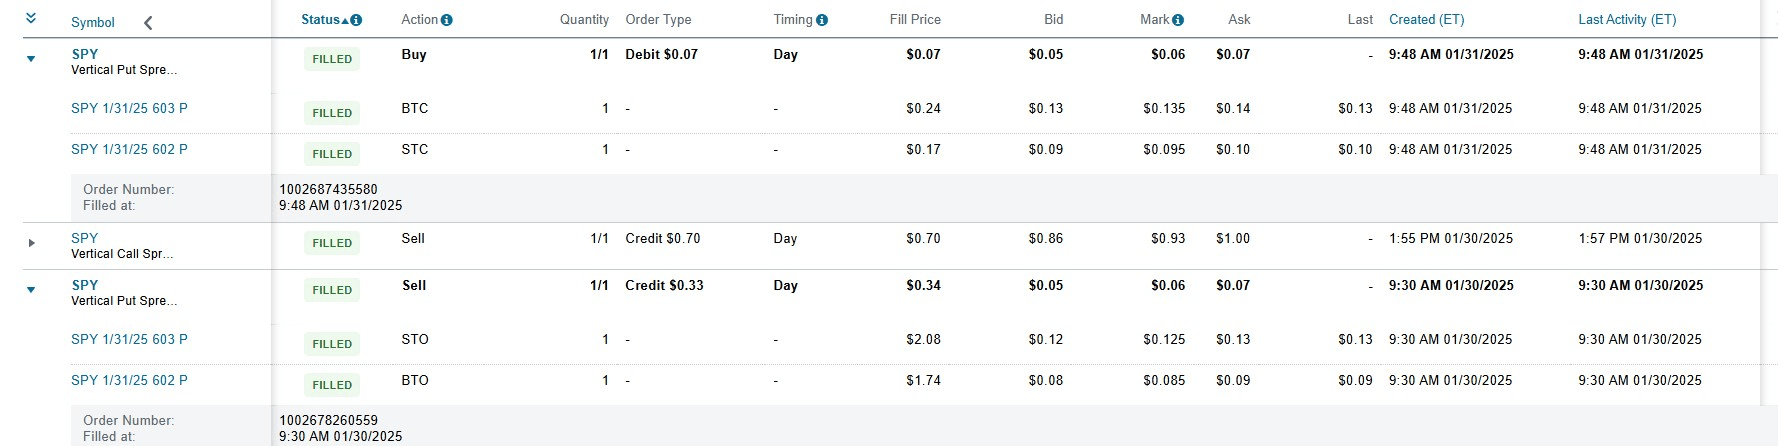The width and height of the screenshot is (1778, 446).
Task: Sort by the Status column header
Action: pyautogui.click(x=321, y=20)
